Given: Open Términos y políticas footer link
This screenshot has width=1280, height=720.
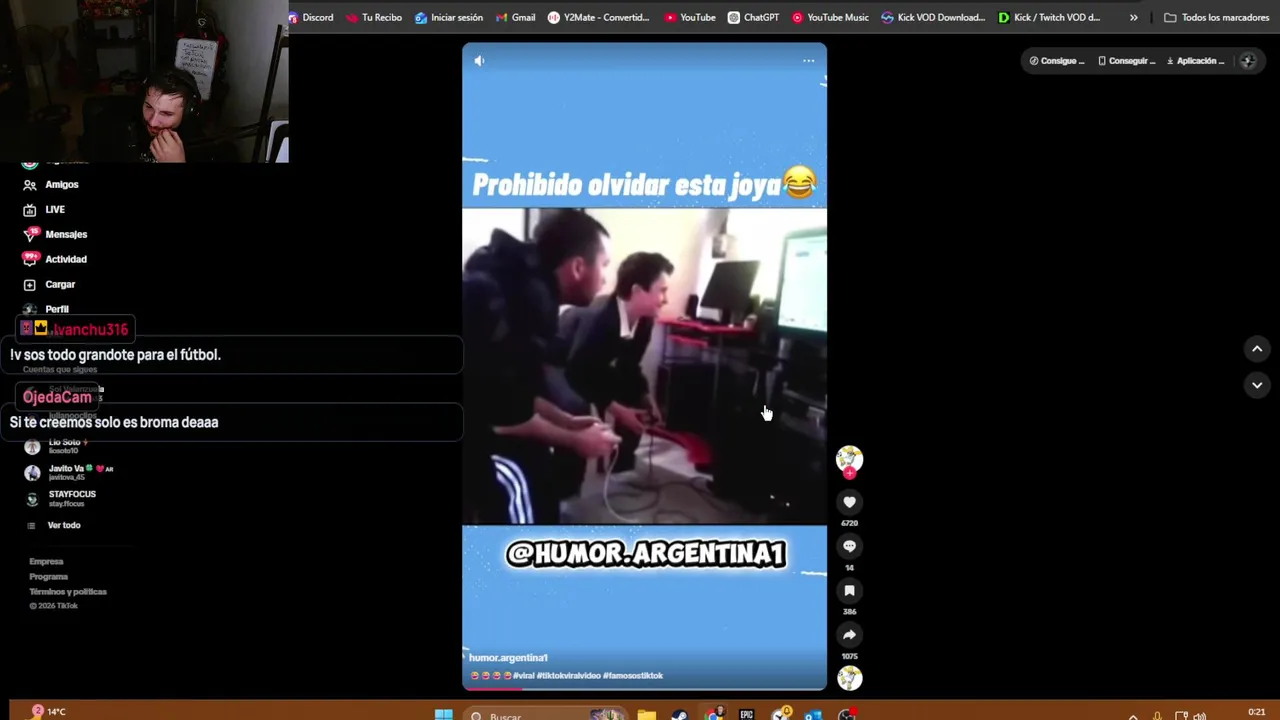Looking at the screenshot, I should (x=67, y=591).
